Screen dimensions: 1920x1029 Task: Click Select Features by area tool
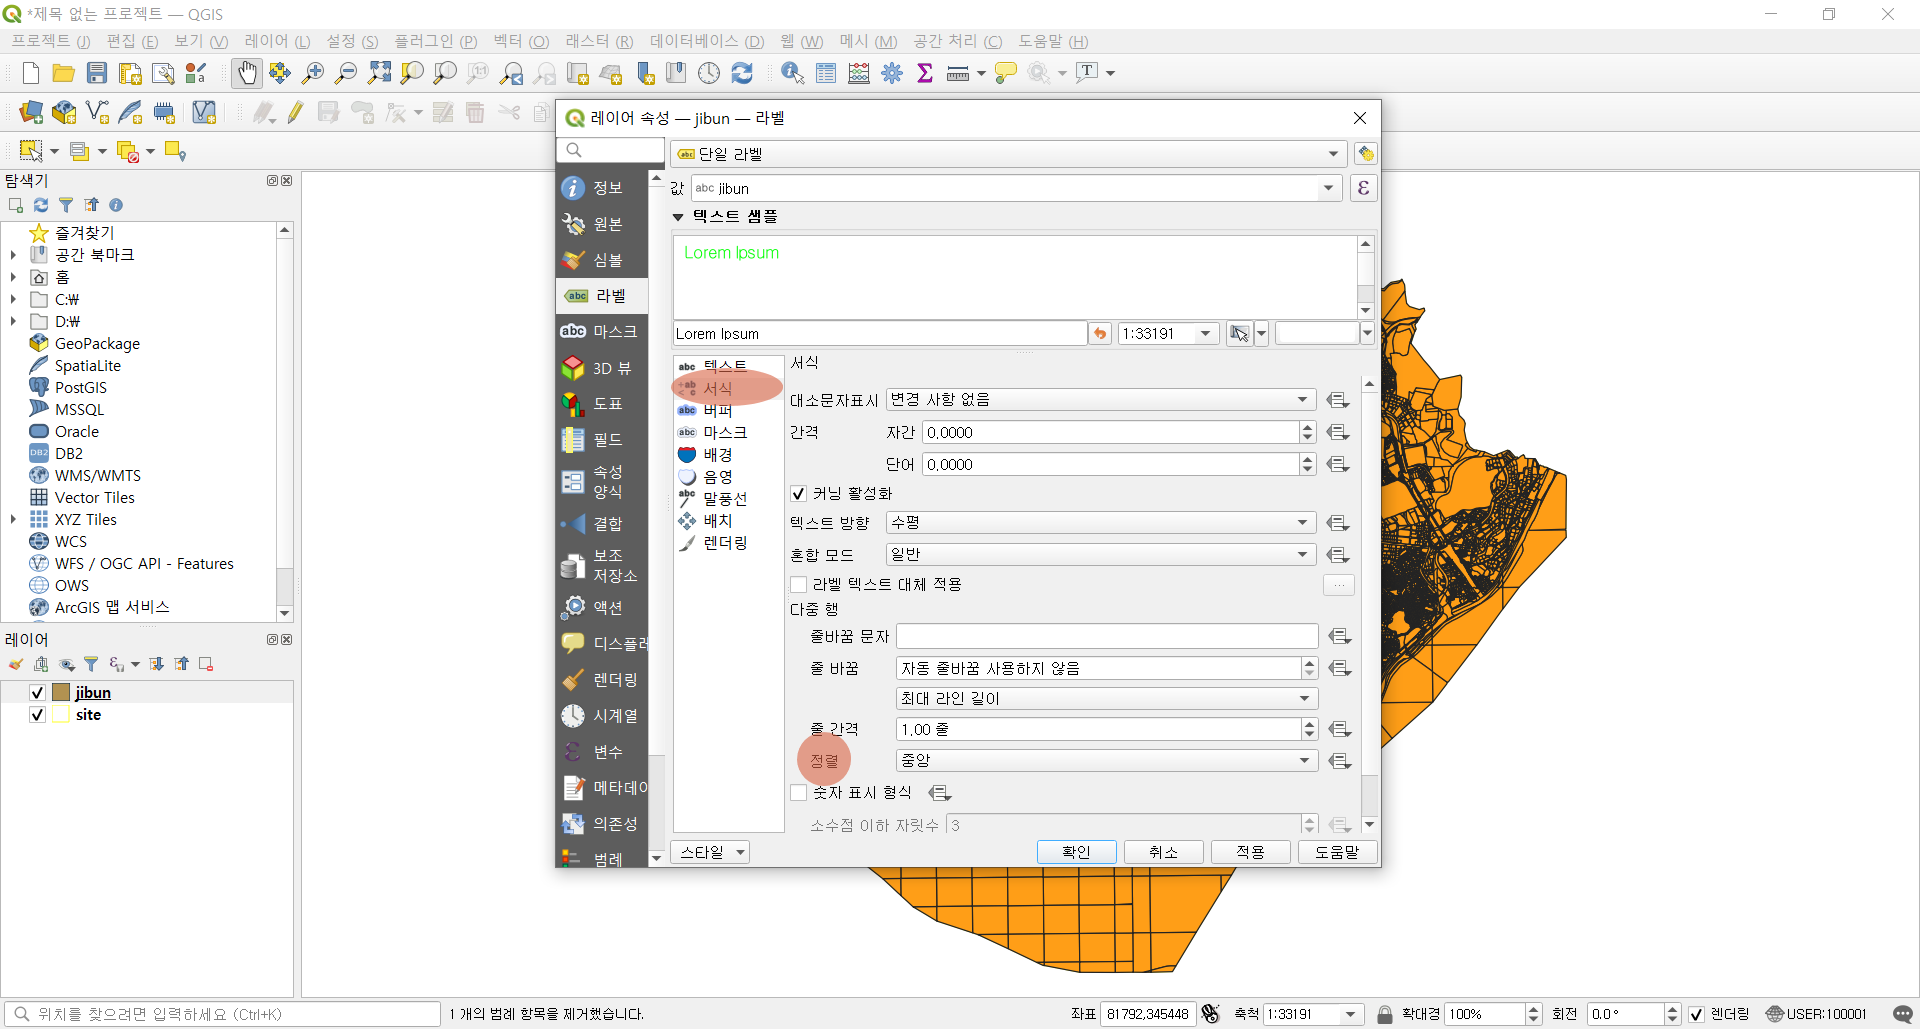pos(31,151)
